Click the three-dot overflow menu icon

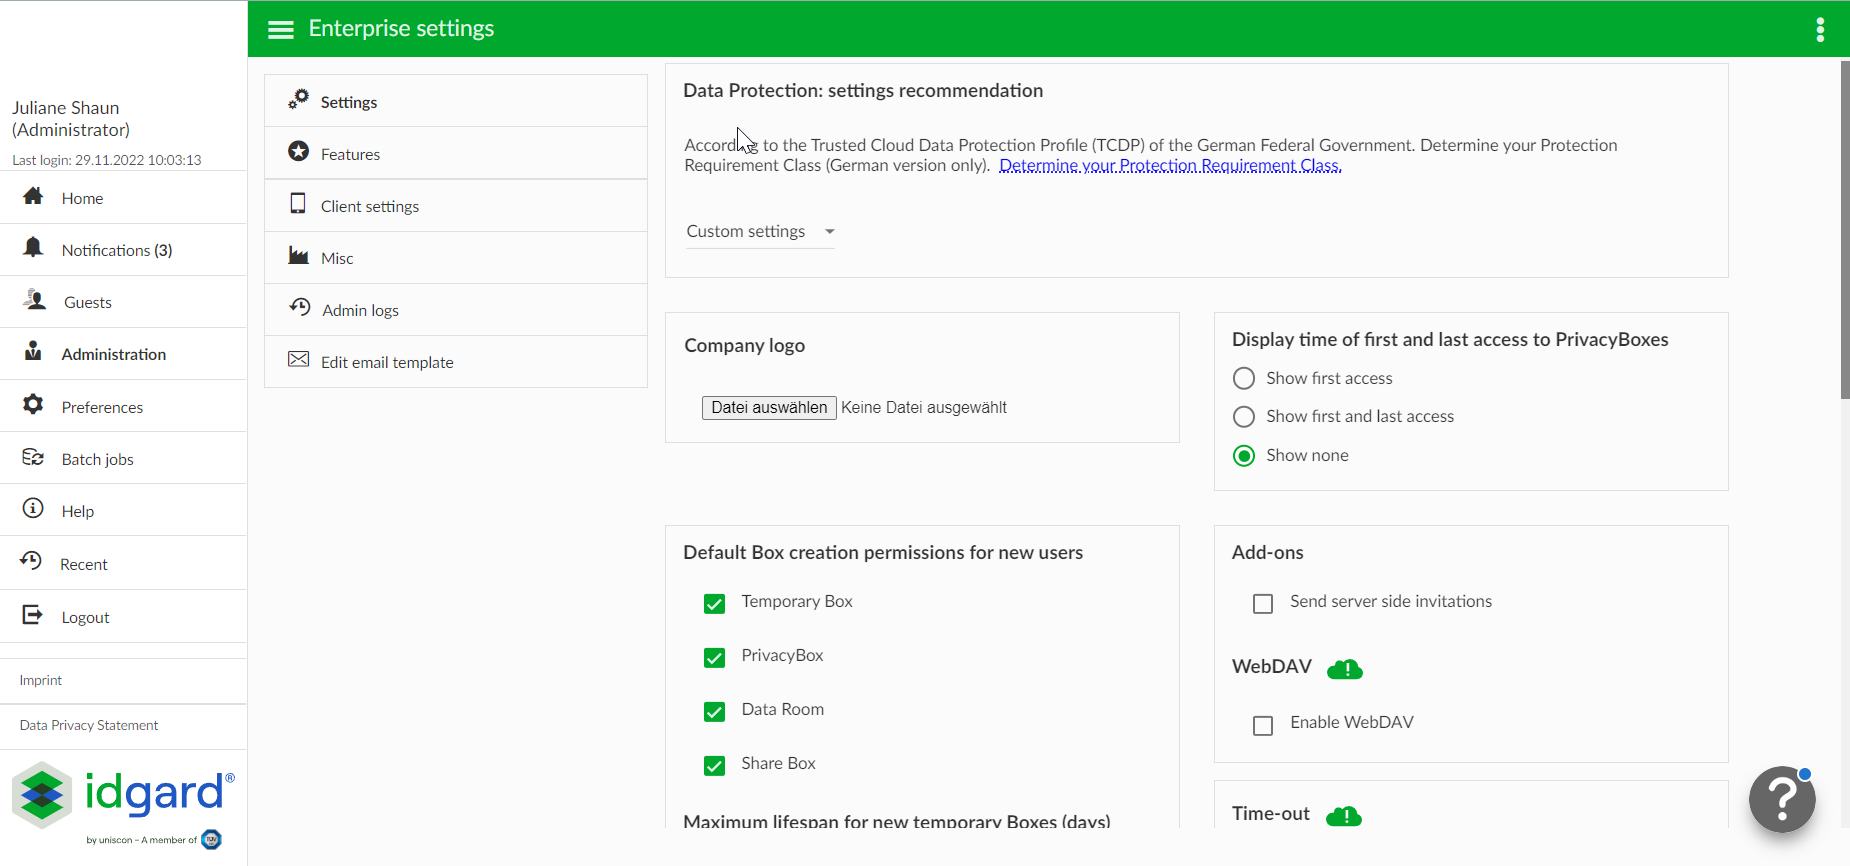pos(1820,29)
